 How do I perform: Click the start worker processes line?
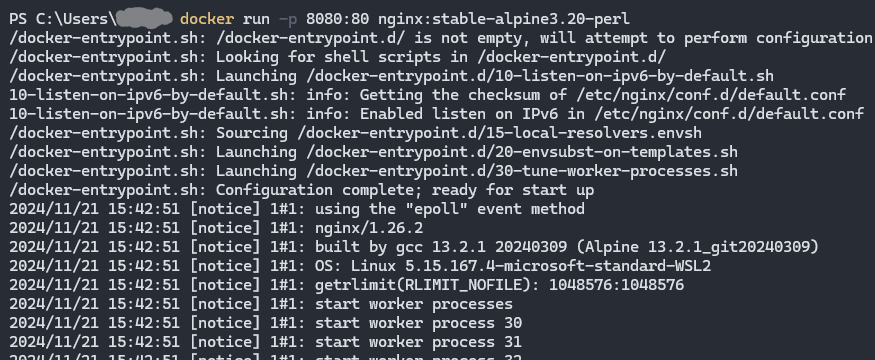tap(261, 304)
